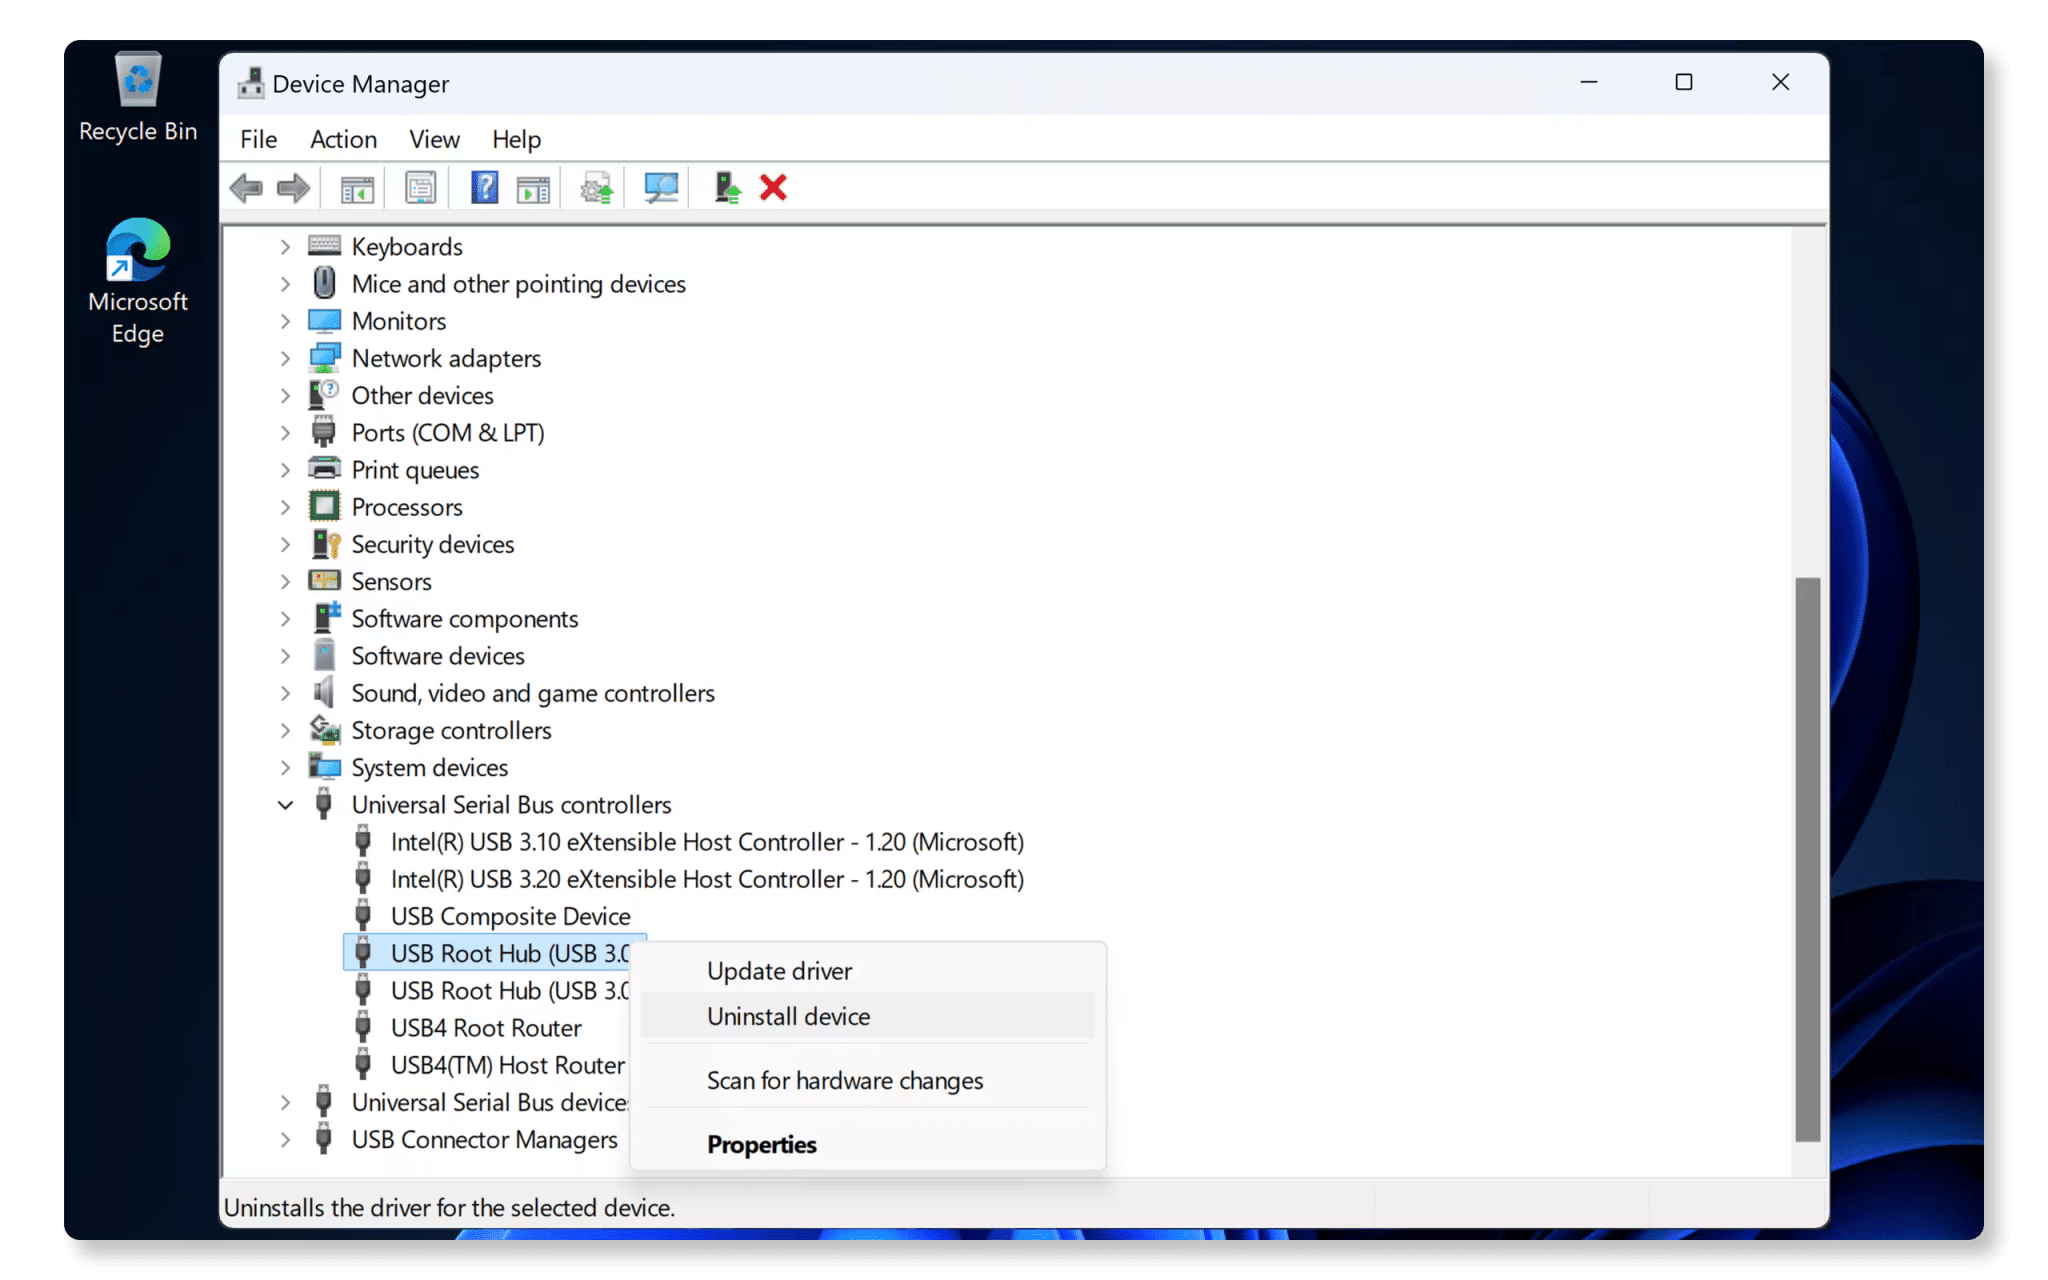Click the red X Uninstall device icon
The height and width of the screenshot is (1280, 2048).
pos(773,188)
